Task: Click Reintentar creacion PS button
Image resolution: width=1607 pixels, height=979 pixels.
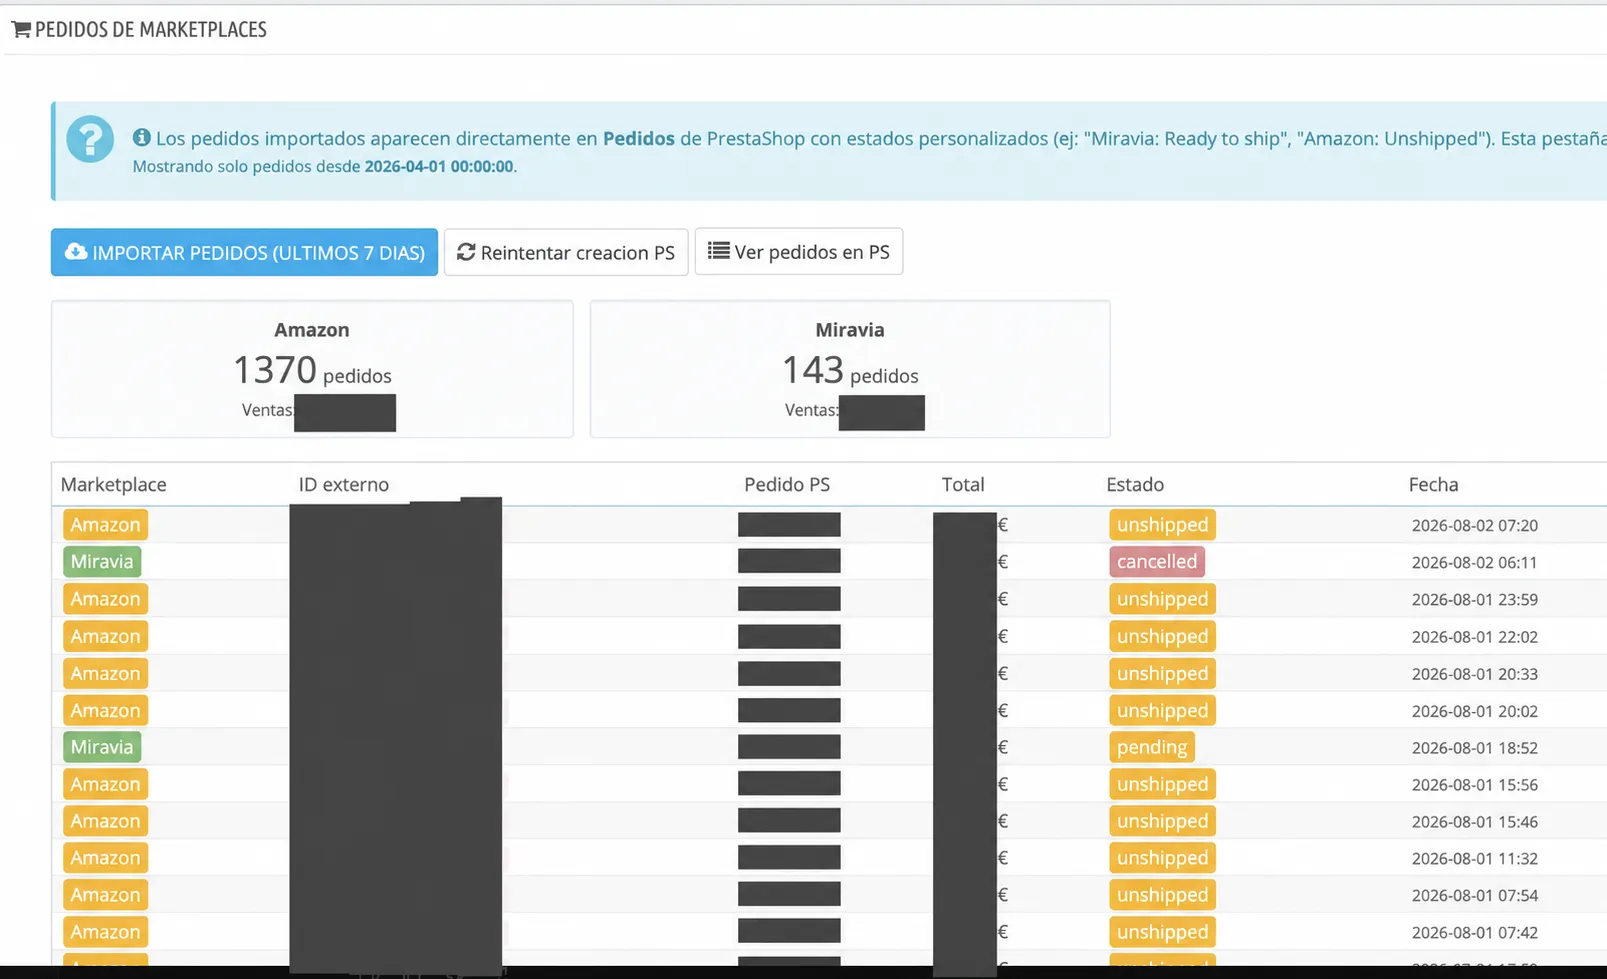Action: (566, 252)
